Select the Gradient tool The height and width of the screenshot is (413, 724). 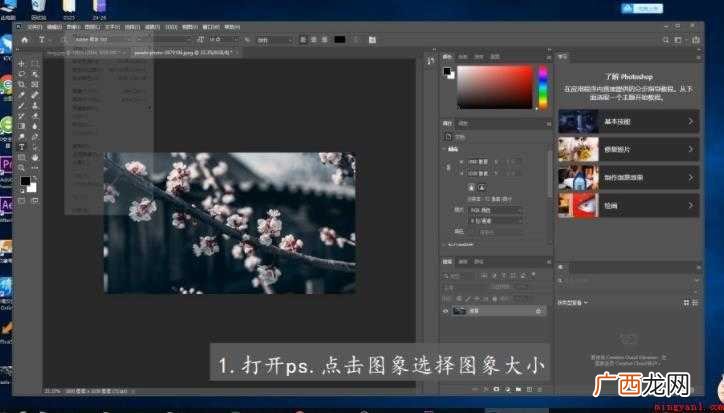(21, 126)
